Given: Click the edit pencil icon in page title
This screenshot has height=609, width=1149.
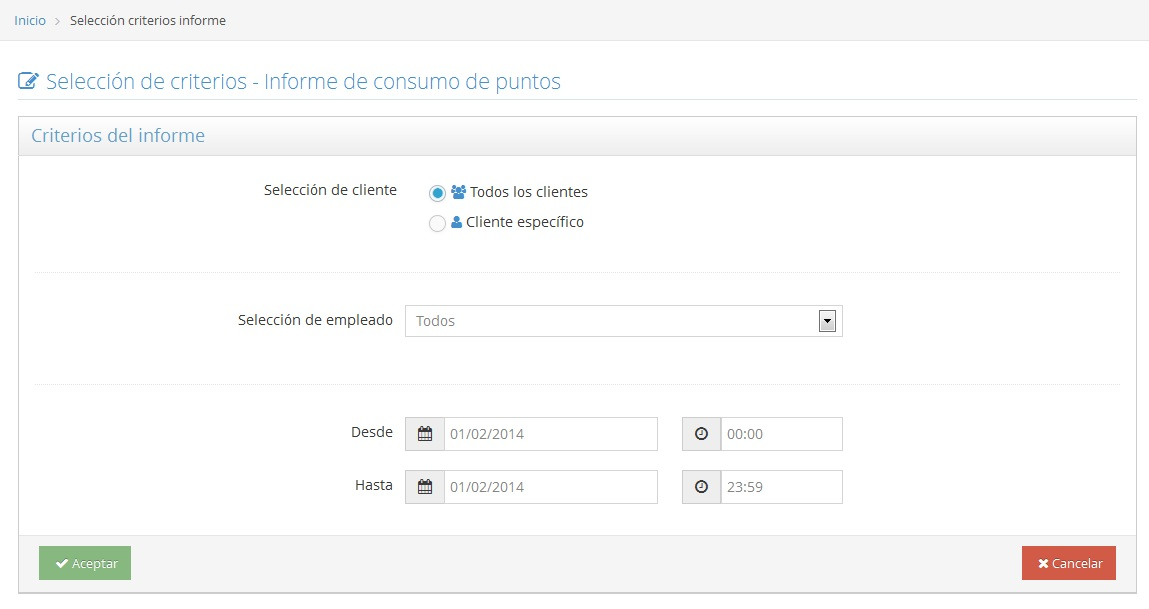Looking at the screenshot, I should (x=29, y=82).
